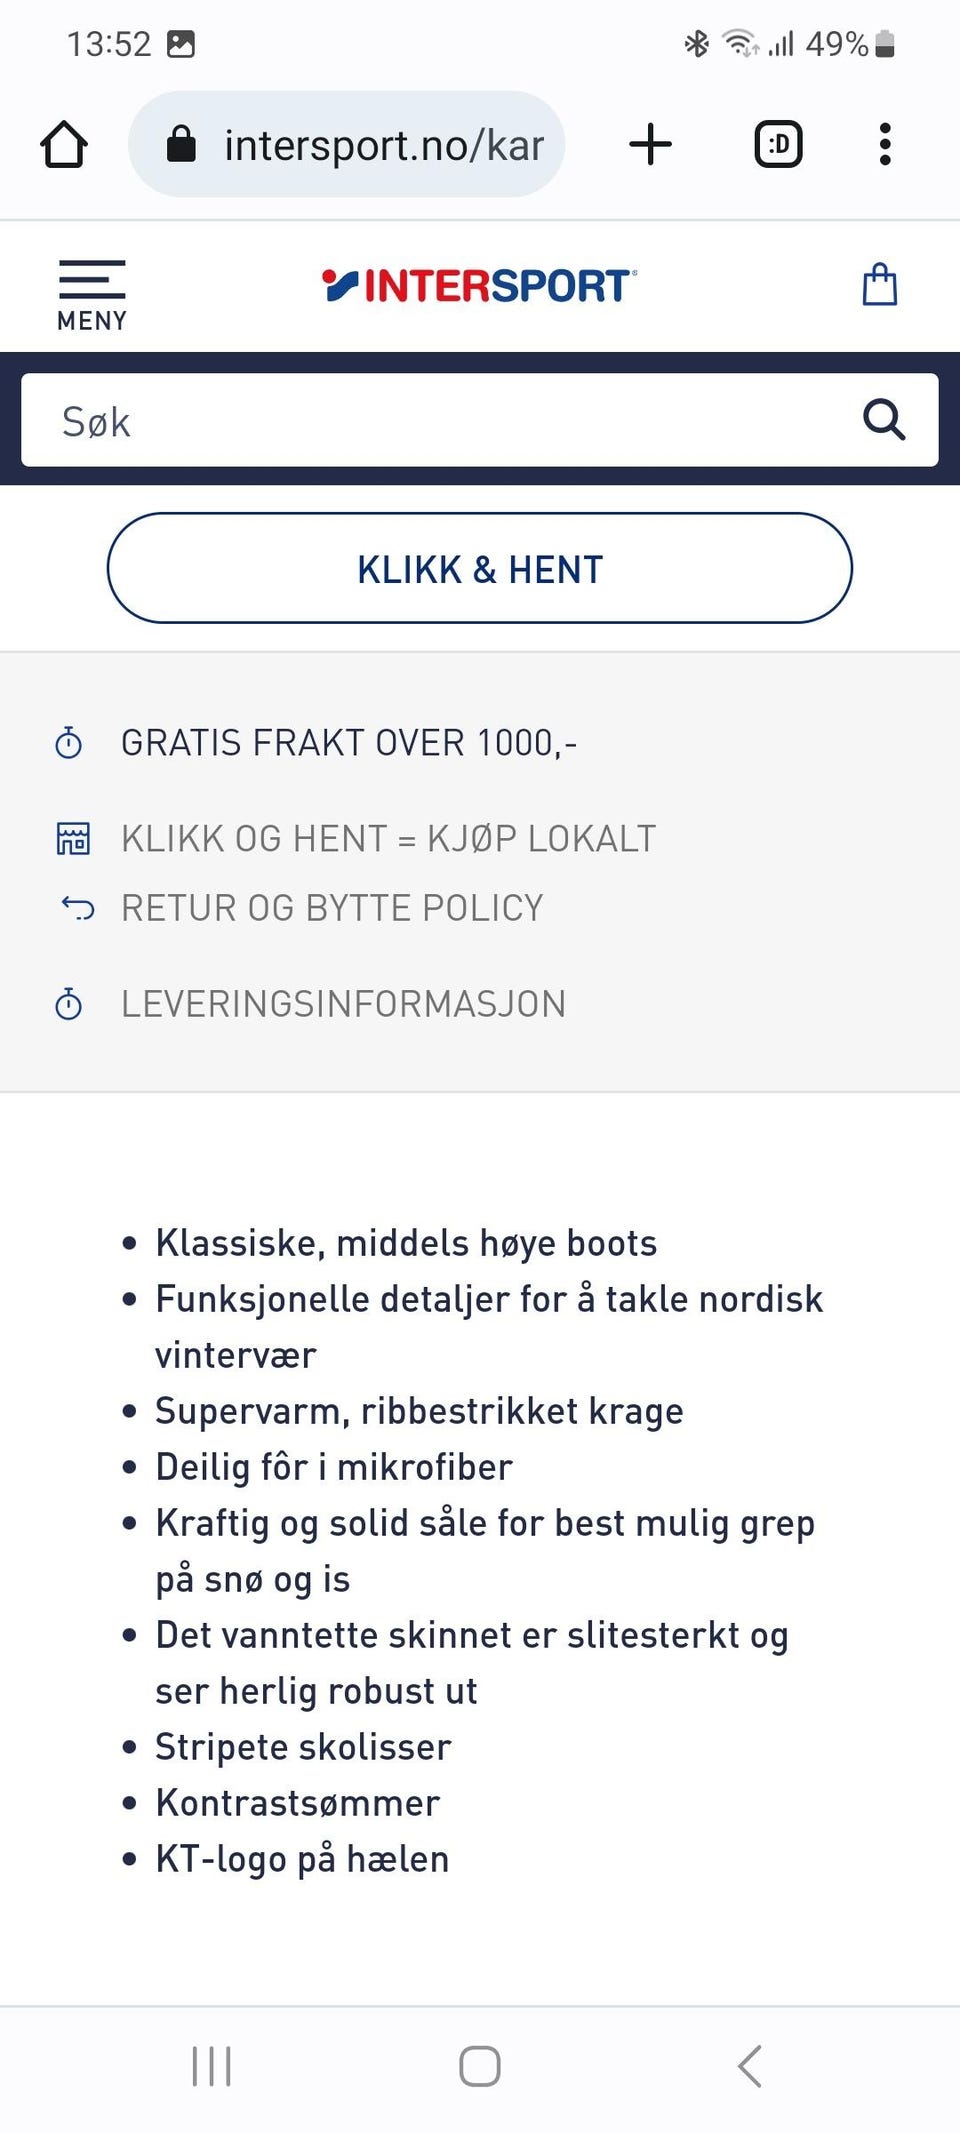The width and height of the screenshot is (960, 2133).
Task: Tap the browser home icon
Action: point(64,144)
